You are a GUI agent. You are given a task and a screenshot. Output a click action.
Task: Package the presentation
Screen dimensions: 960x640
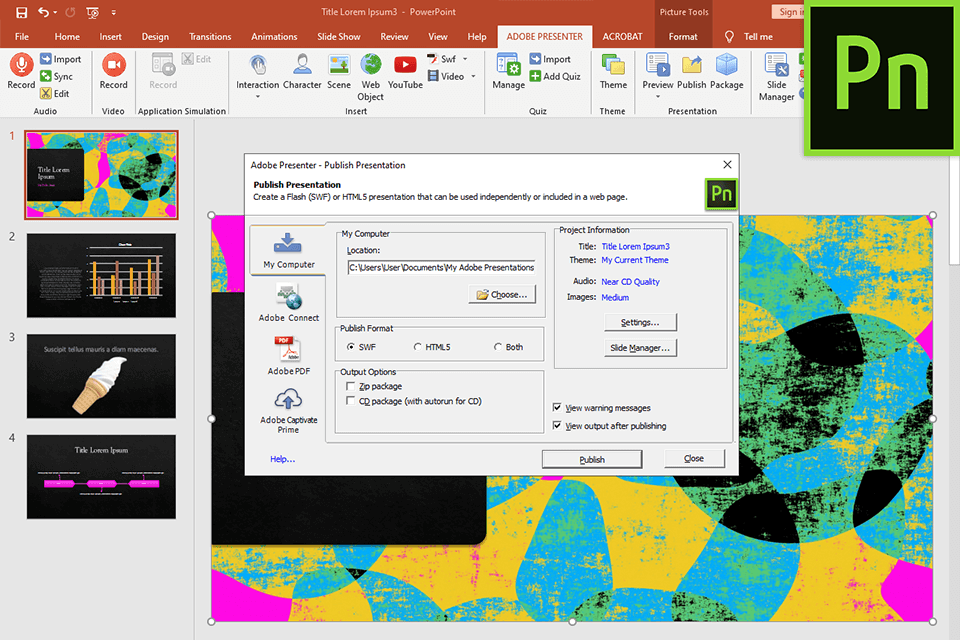(727, 72)
